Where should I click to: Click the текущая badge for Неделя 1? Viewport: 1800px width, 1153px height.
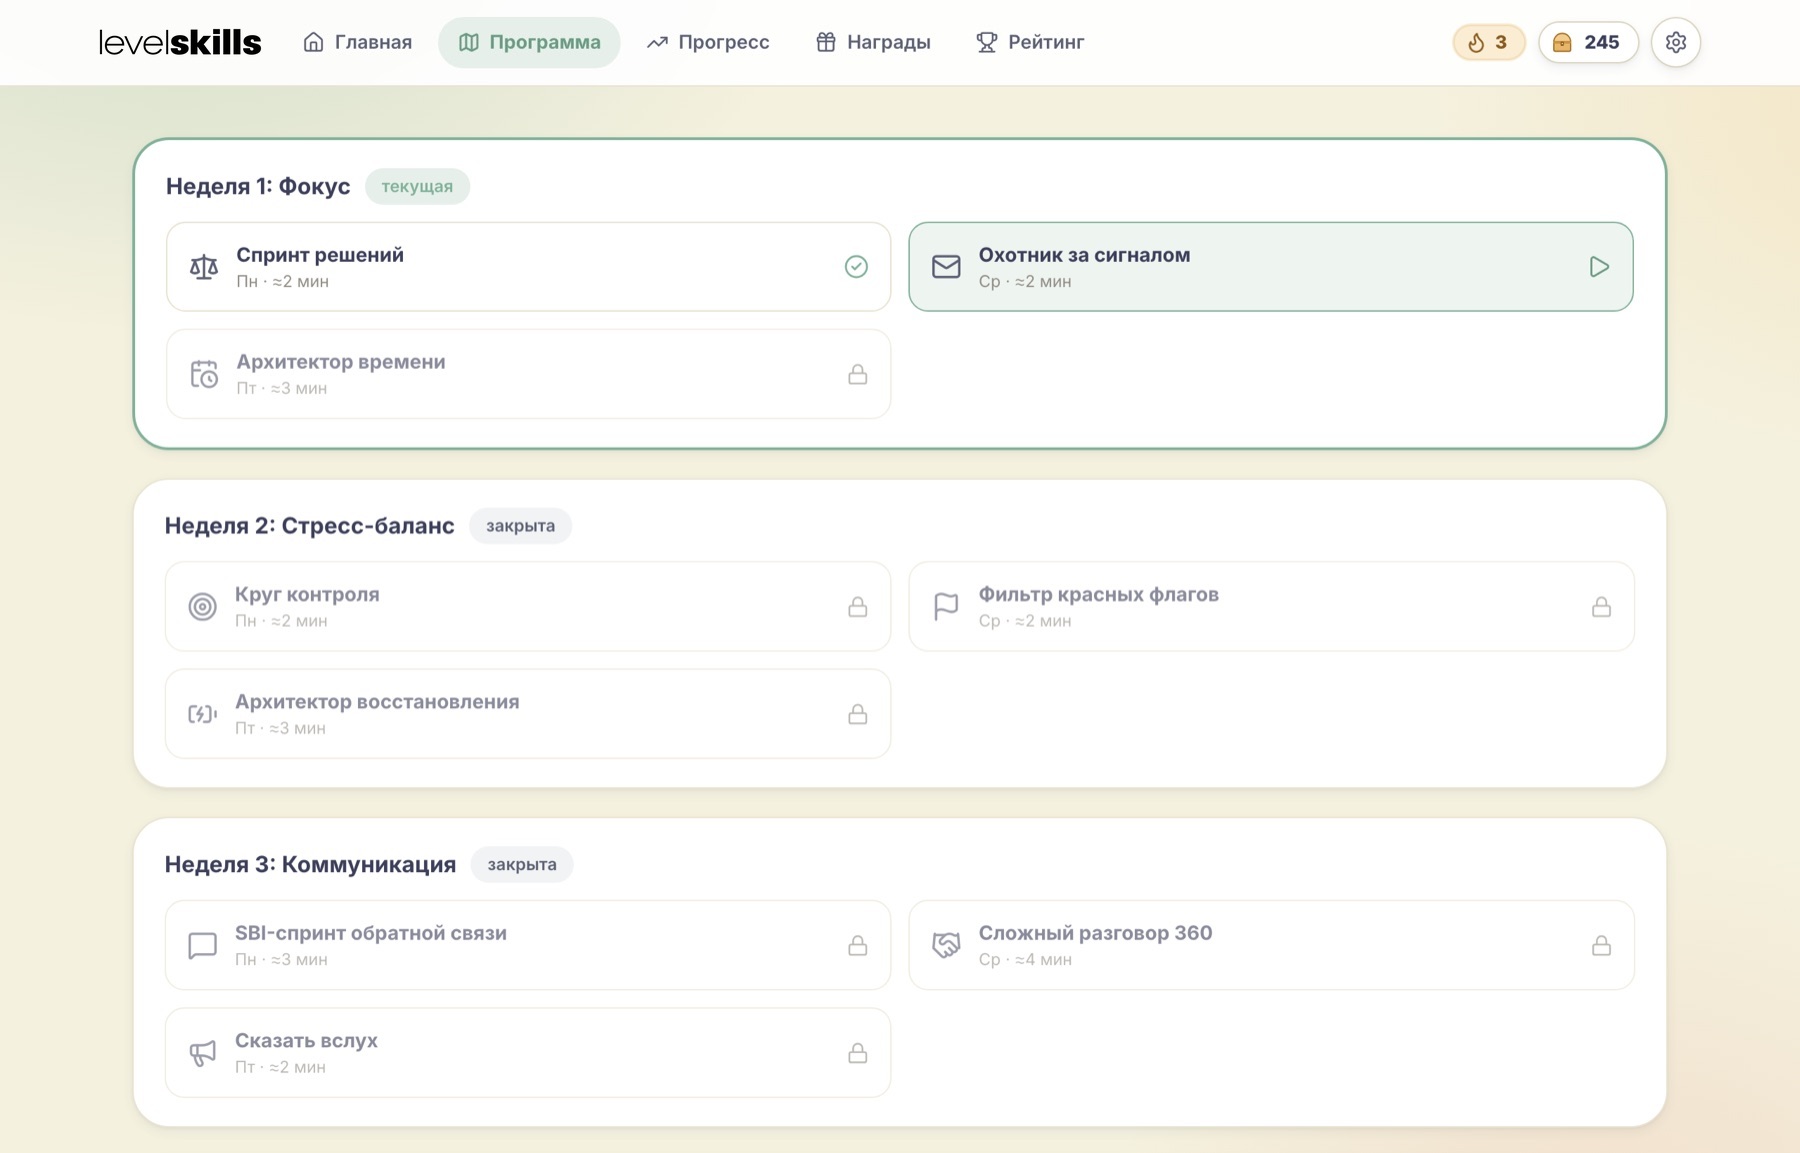click(417, 186)
